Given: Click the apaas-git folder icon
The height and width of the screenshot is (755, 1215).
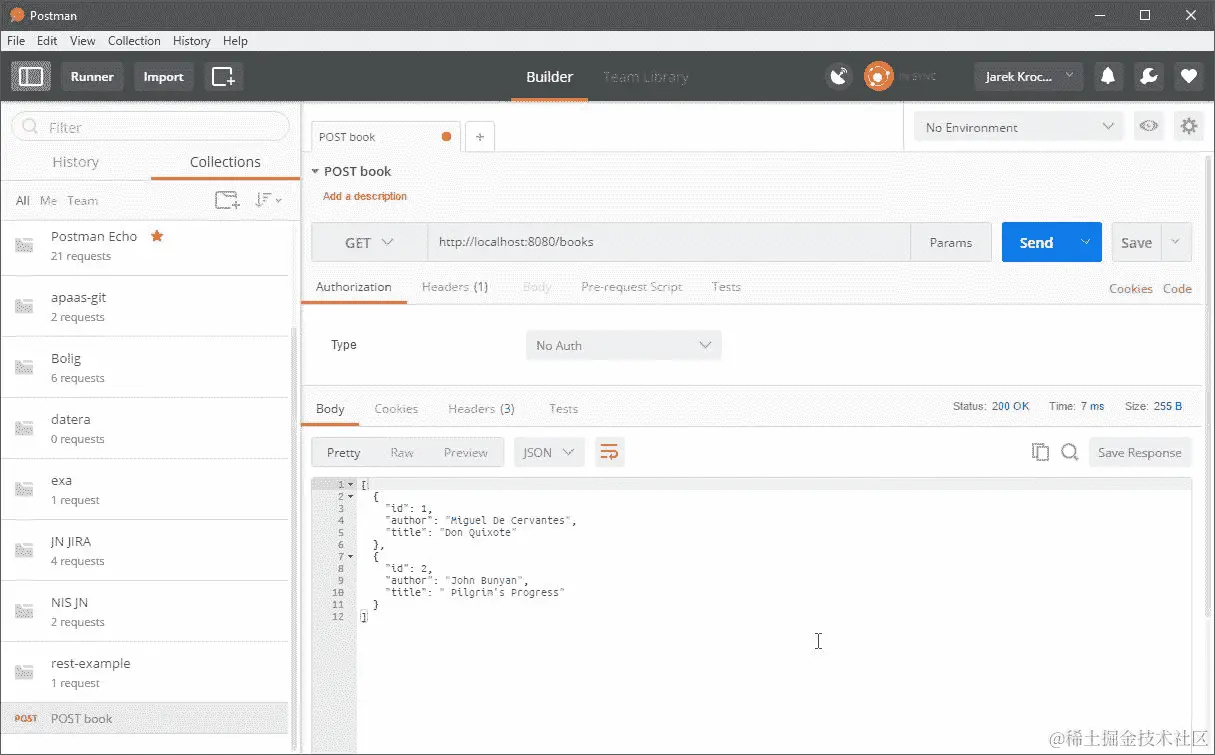Looking at the screenshot, I should 24,306.
